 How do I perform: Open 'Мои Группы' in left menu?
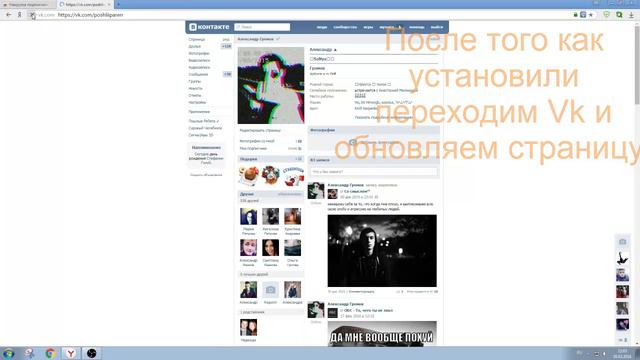click(x=195, y=81)
